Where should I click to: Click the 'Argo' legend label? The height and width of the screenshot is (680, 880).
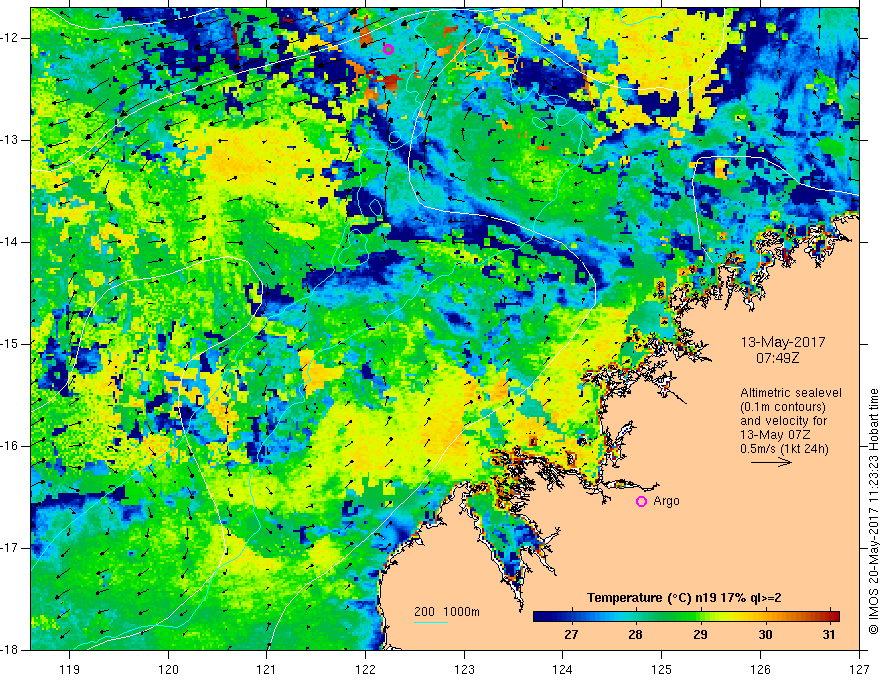pos(666,500)
